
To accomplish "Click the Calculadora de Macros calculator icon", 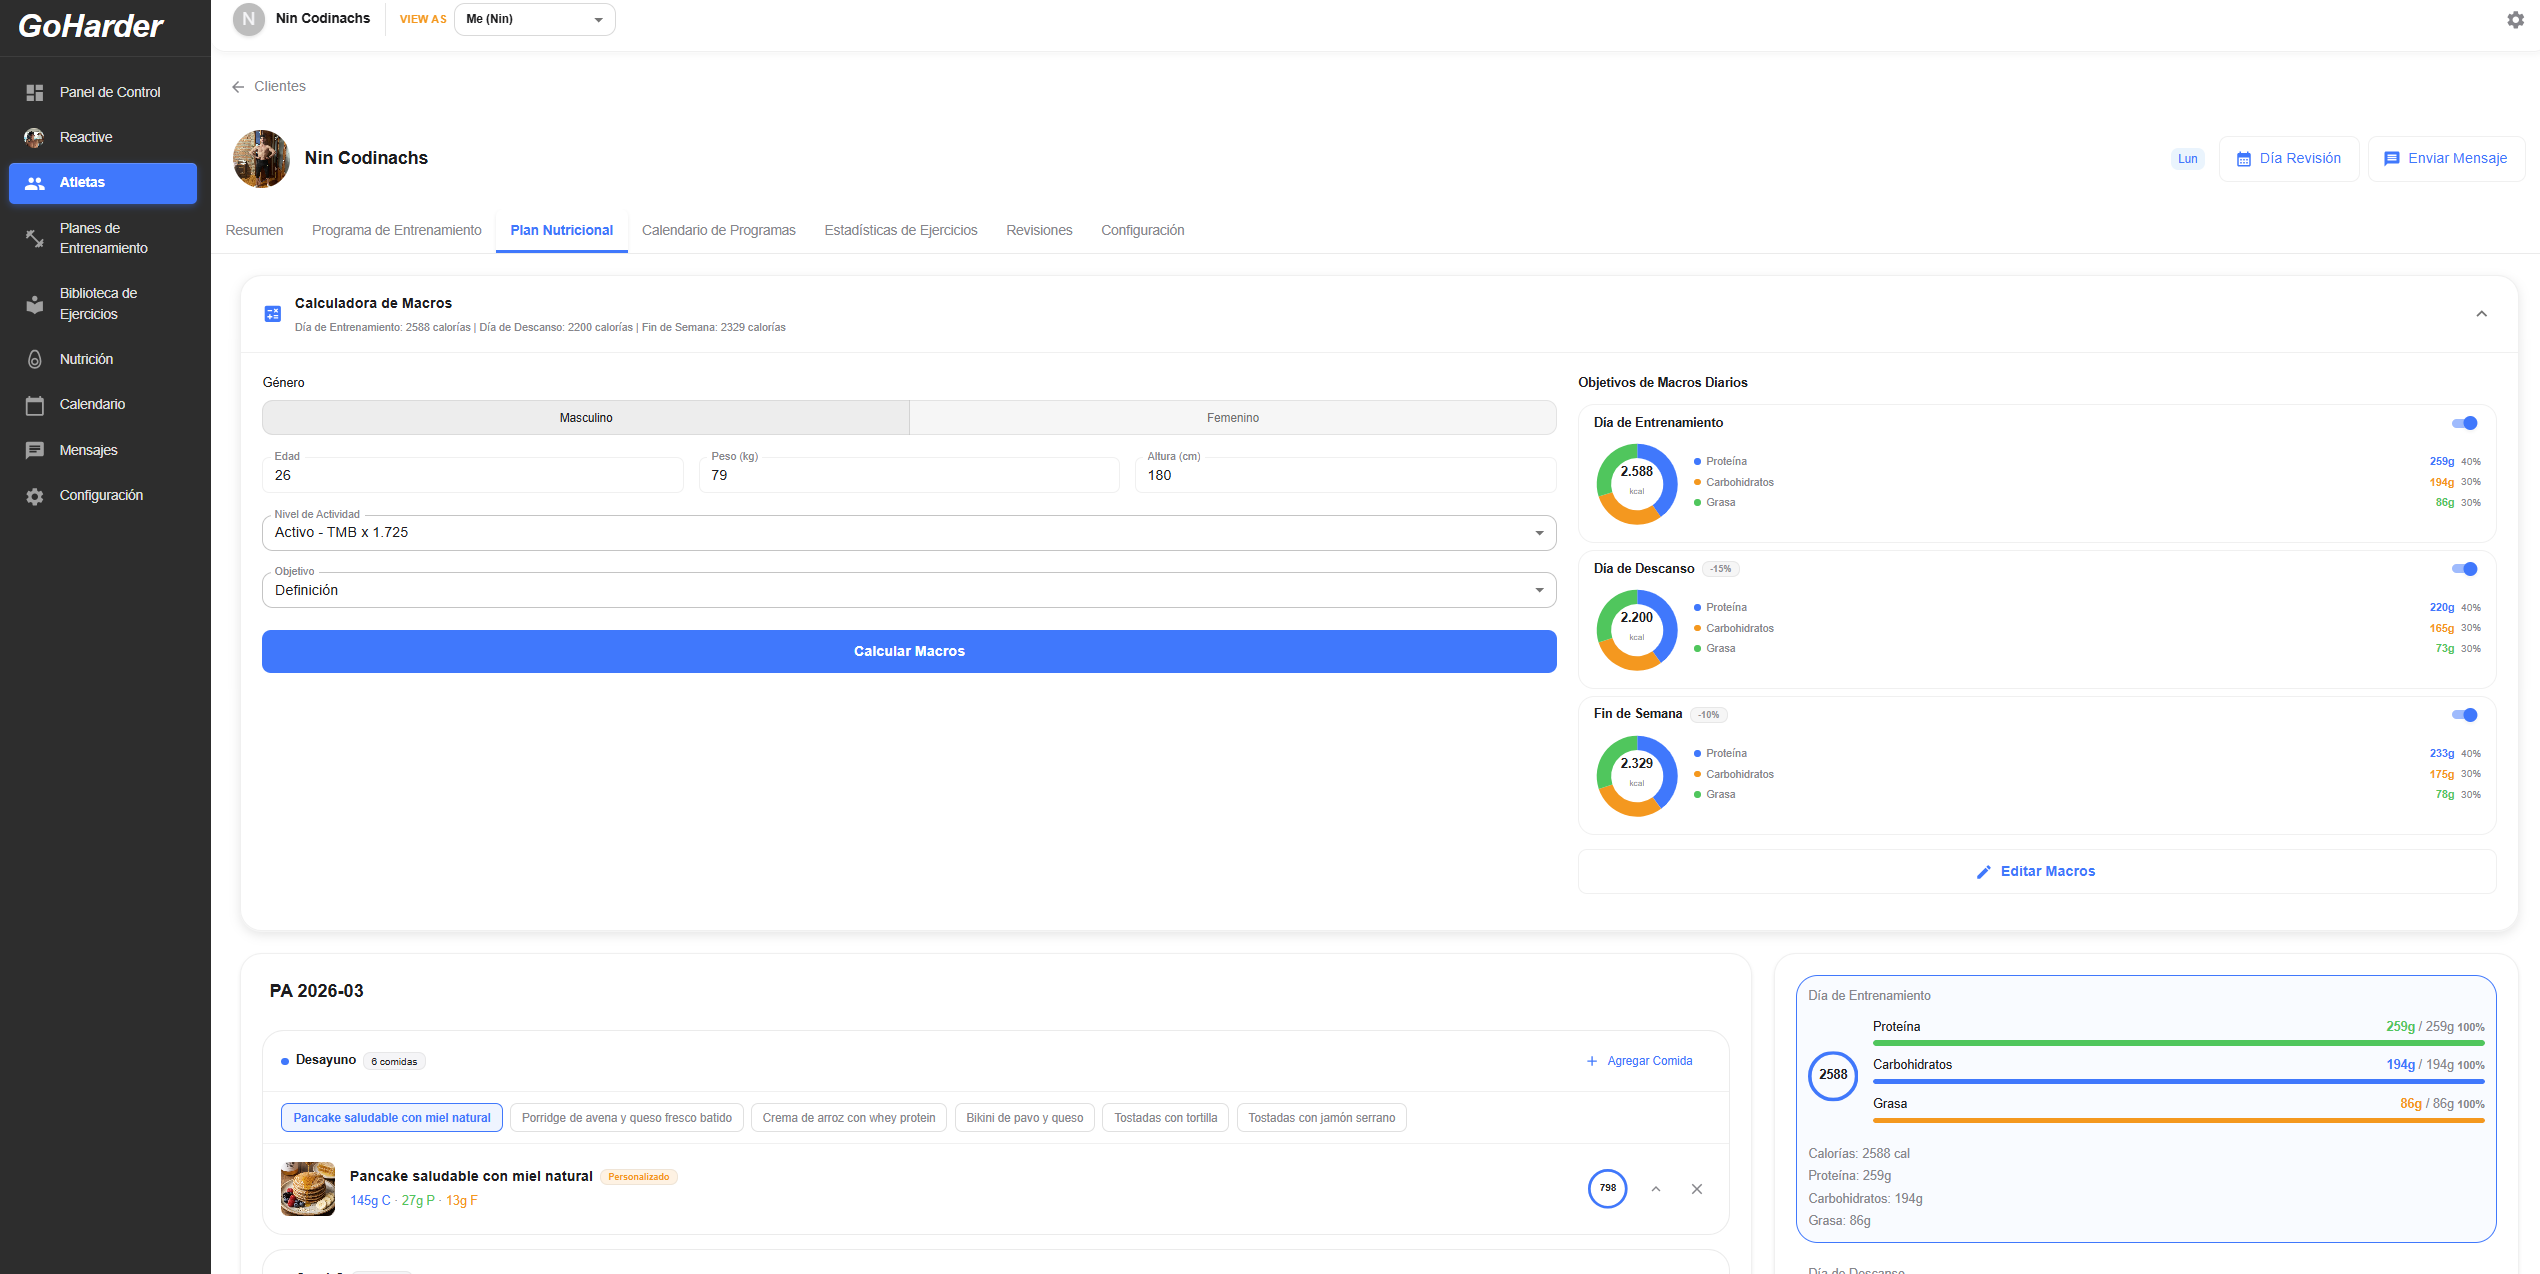I will 272,314.
